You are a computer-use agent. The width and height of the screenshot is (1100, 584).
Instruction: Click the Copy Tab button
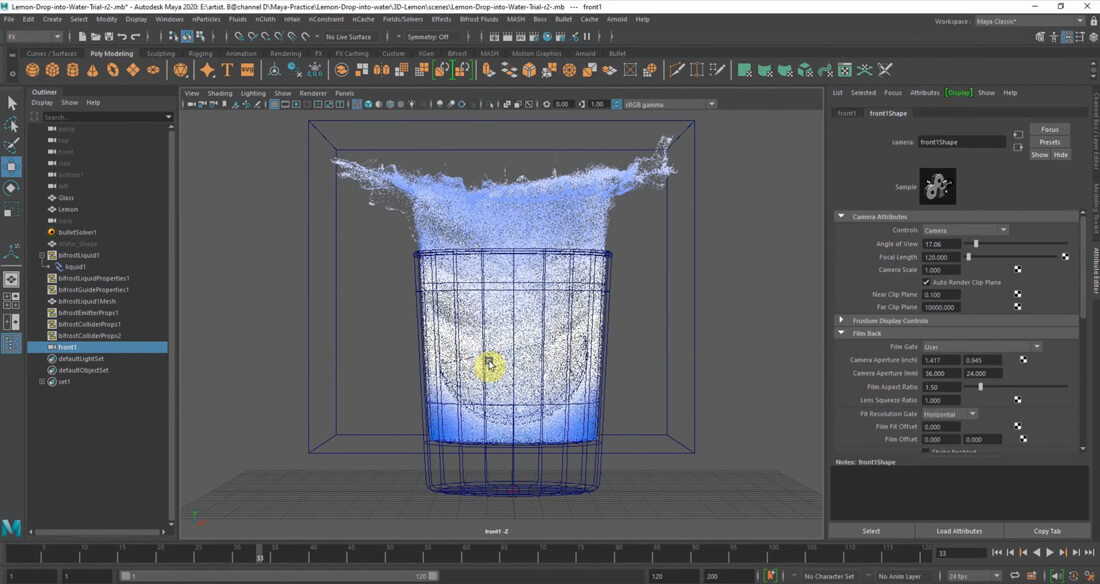pos(1047,531)
